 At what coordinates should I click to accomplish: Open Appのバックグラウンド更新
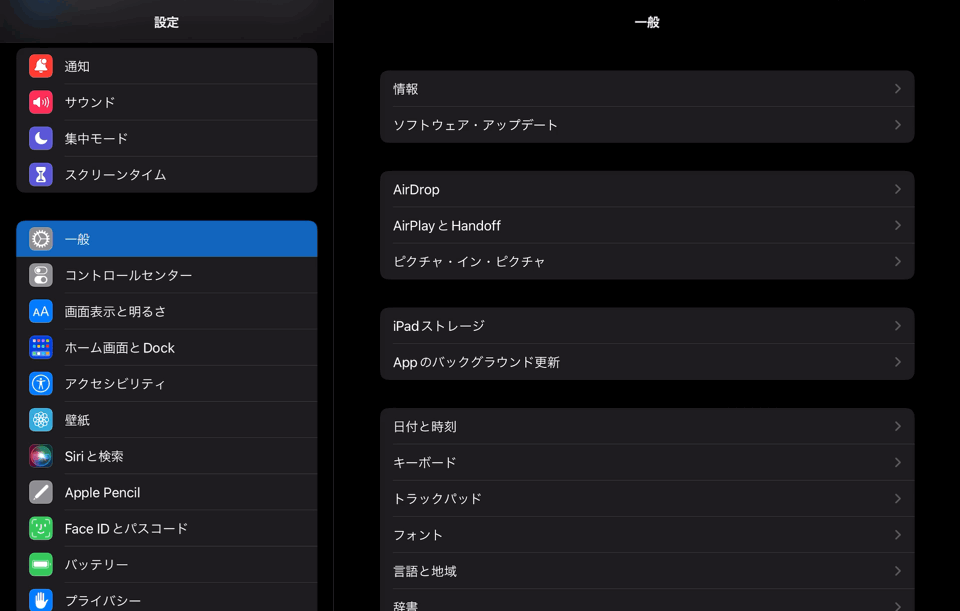[647, 362]
